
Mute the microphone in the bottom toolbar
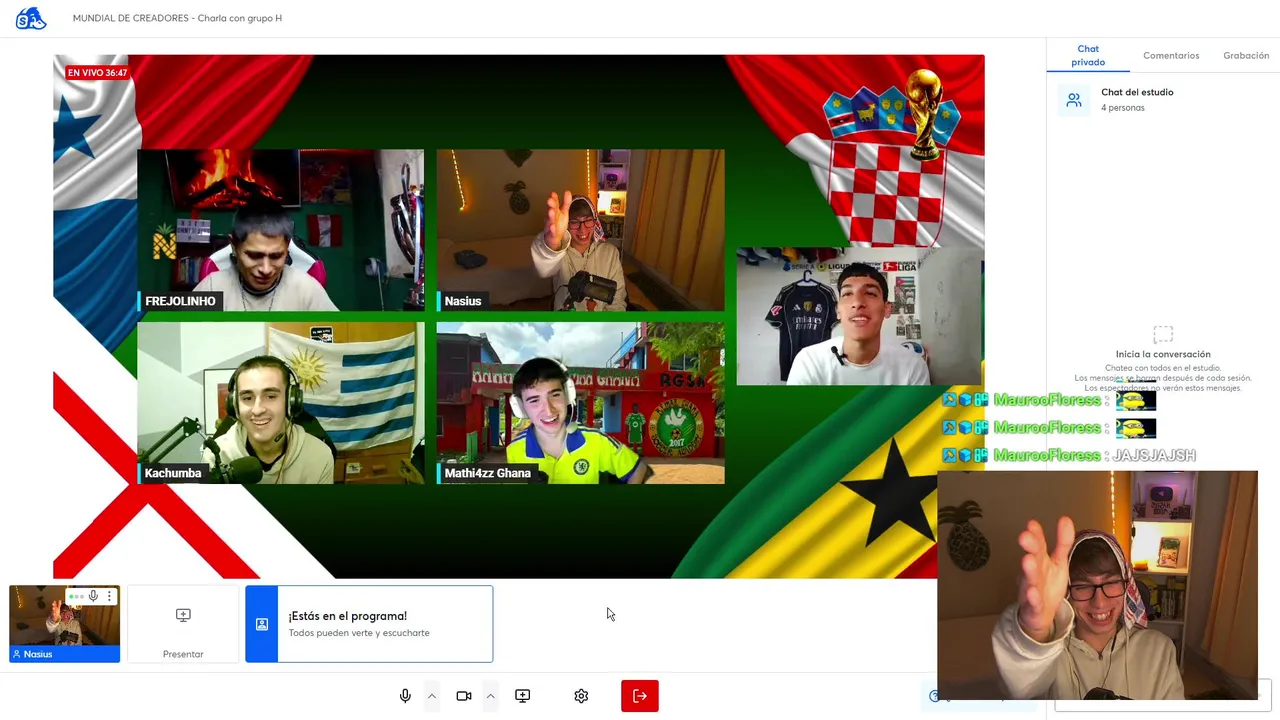(x=405, y=696)
